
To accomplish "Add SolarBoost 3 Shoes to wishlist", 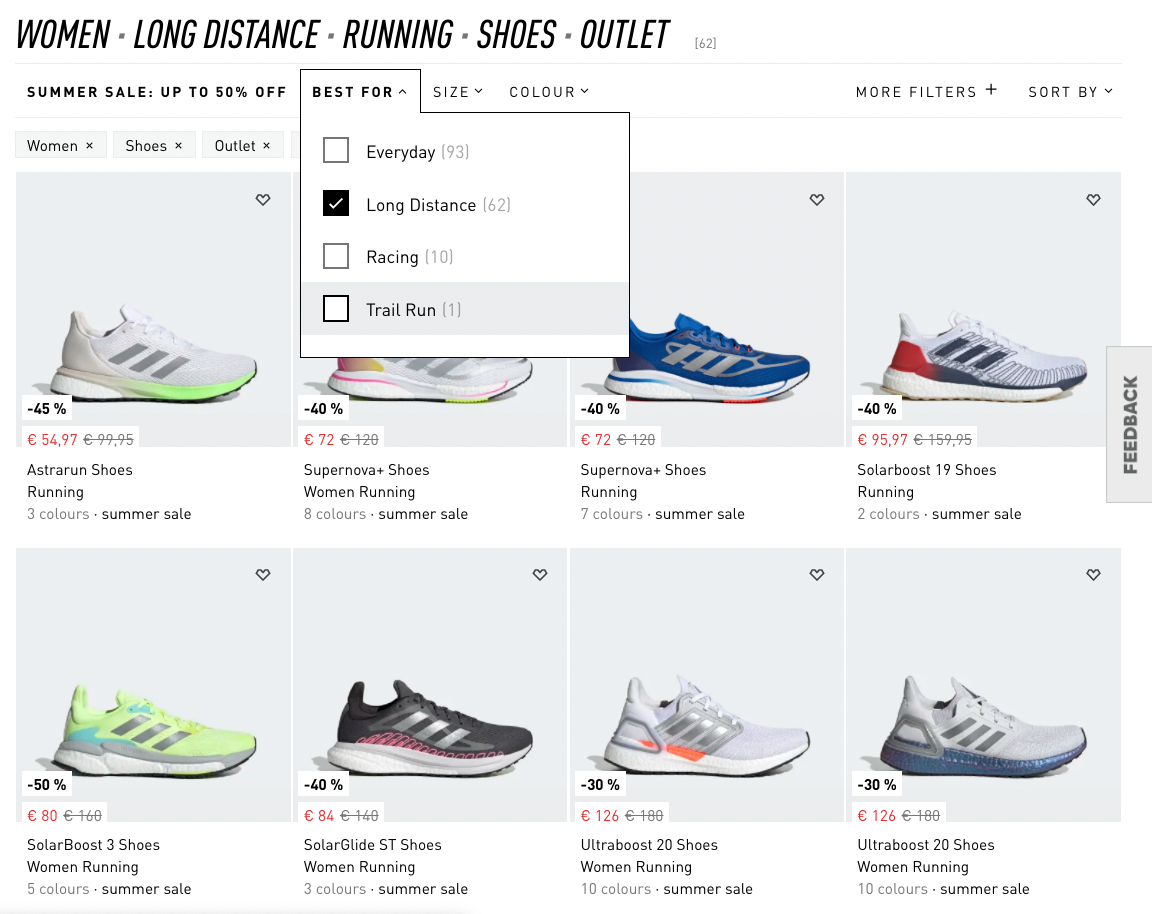I will coord(263,574).
